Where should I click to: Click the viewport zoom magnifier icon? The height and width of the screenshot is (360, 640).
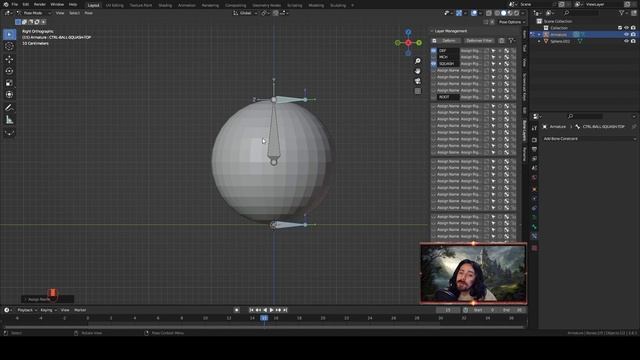coord(418,61)
